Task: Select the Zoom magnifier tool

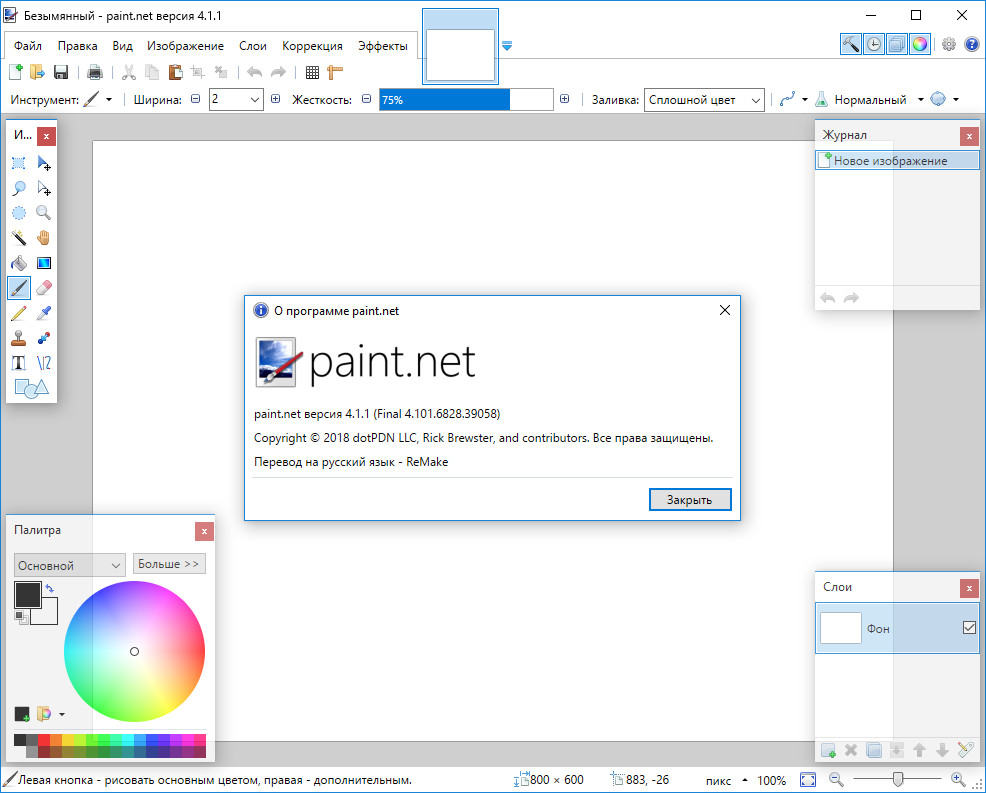Action: [x=43, y=213]
